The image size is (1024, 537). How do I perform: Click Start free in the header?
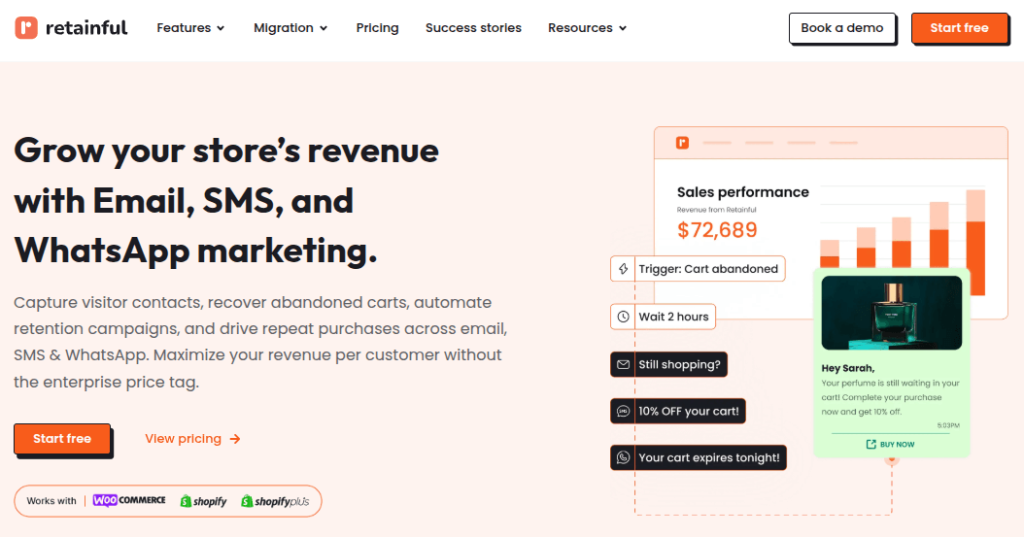[x=959, y=28]
